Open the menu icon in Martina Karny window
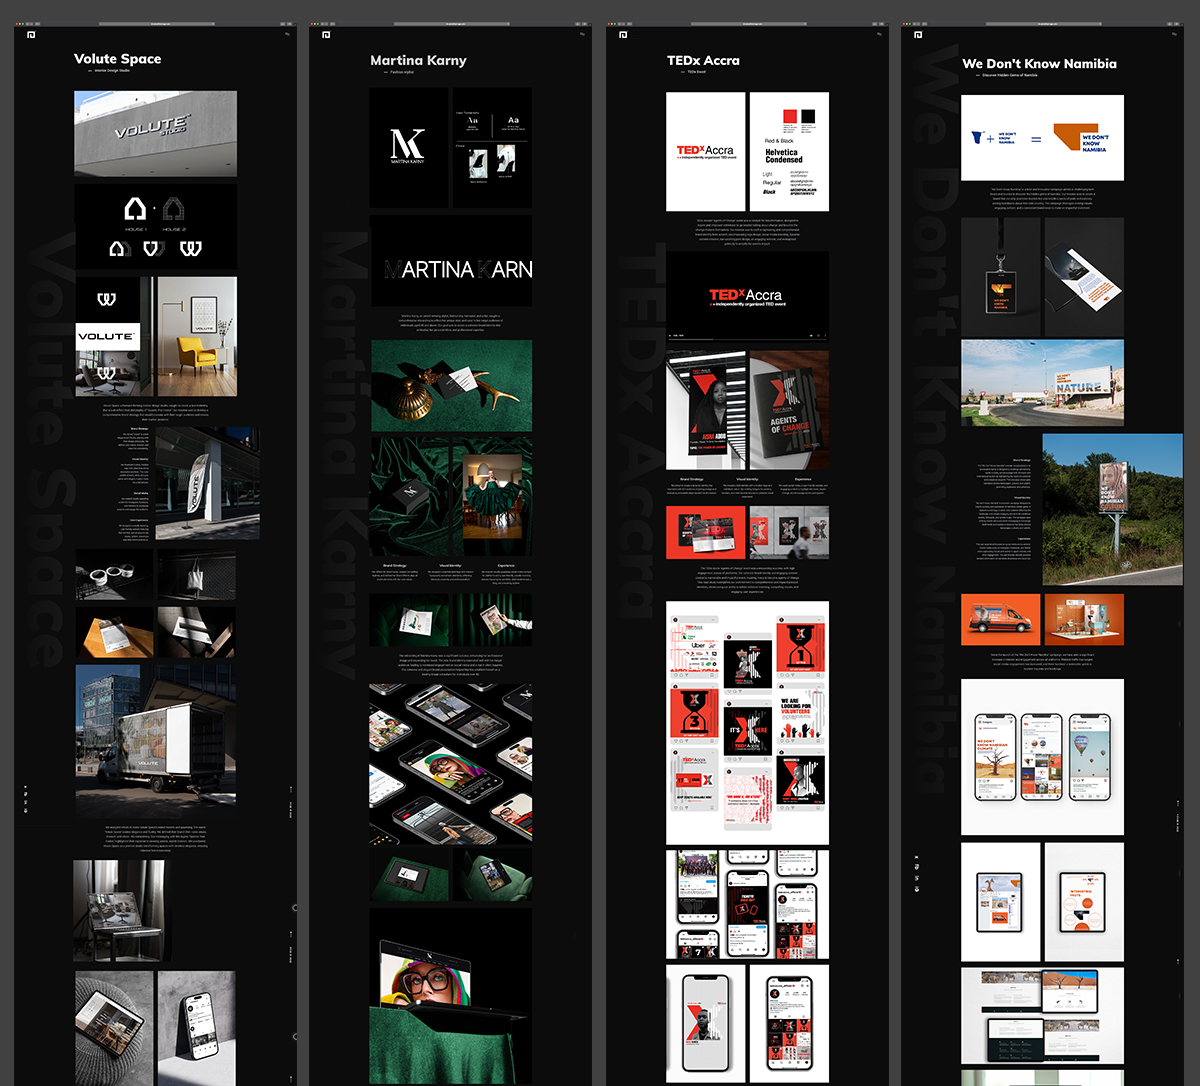Viewport: 1200px width, 1086px height. coord(582,34)
